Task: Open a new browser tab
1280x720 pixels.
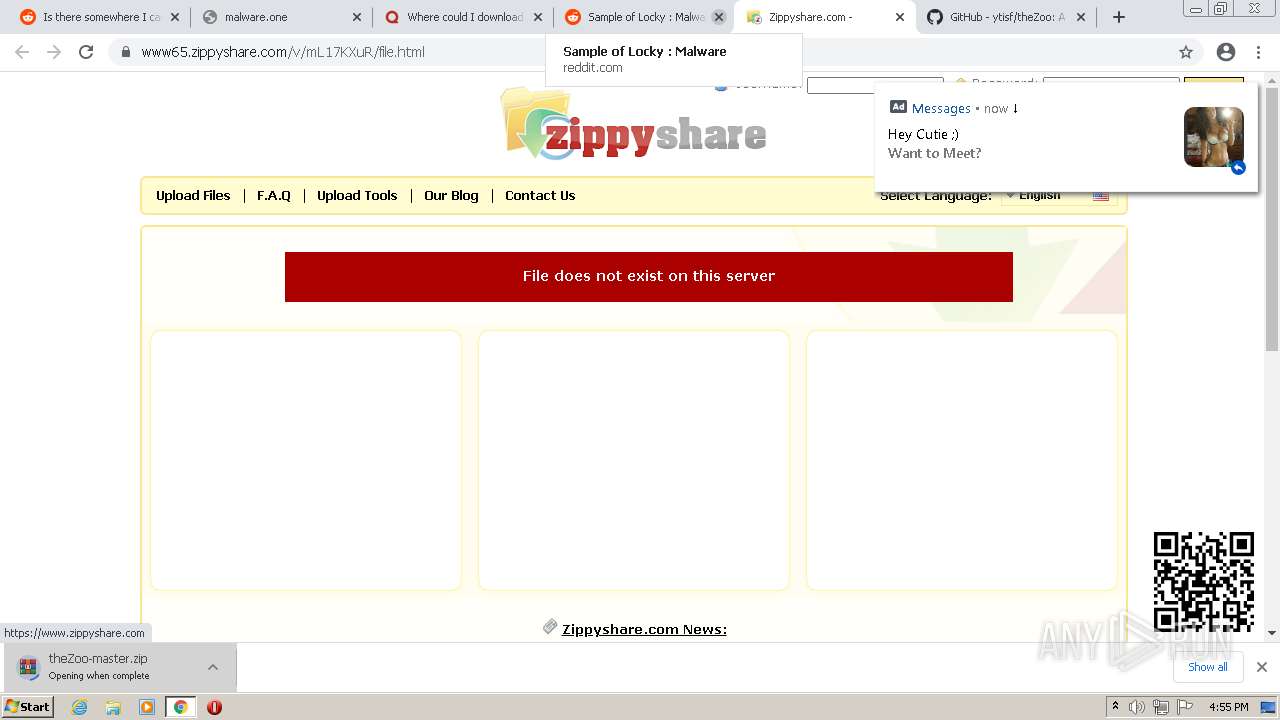Action: (x=1119, y=17)
